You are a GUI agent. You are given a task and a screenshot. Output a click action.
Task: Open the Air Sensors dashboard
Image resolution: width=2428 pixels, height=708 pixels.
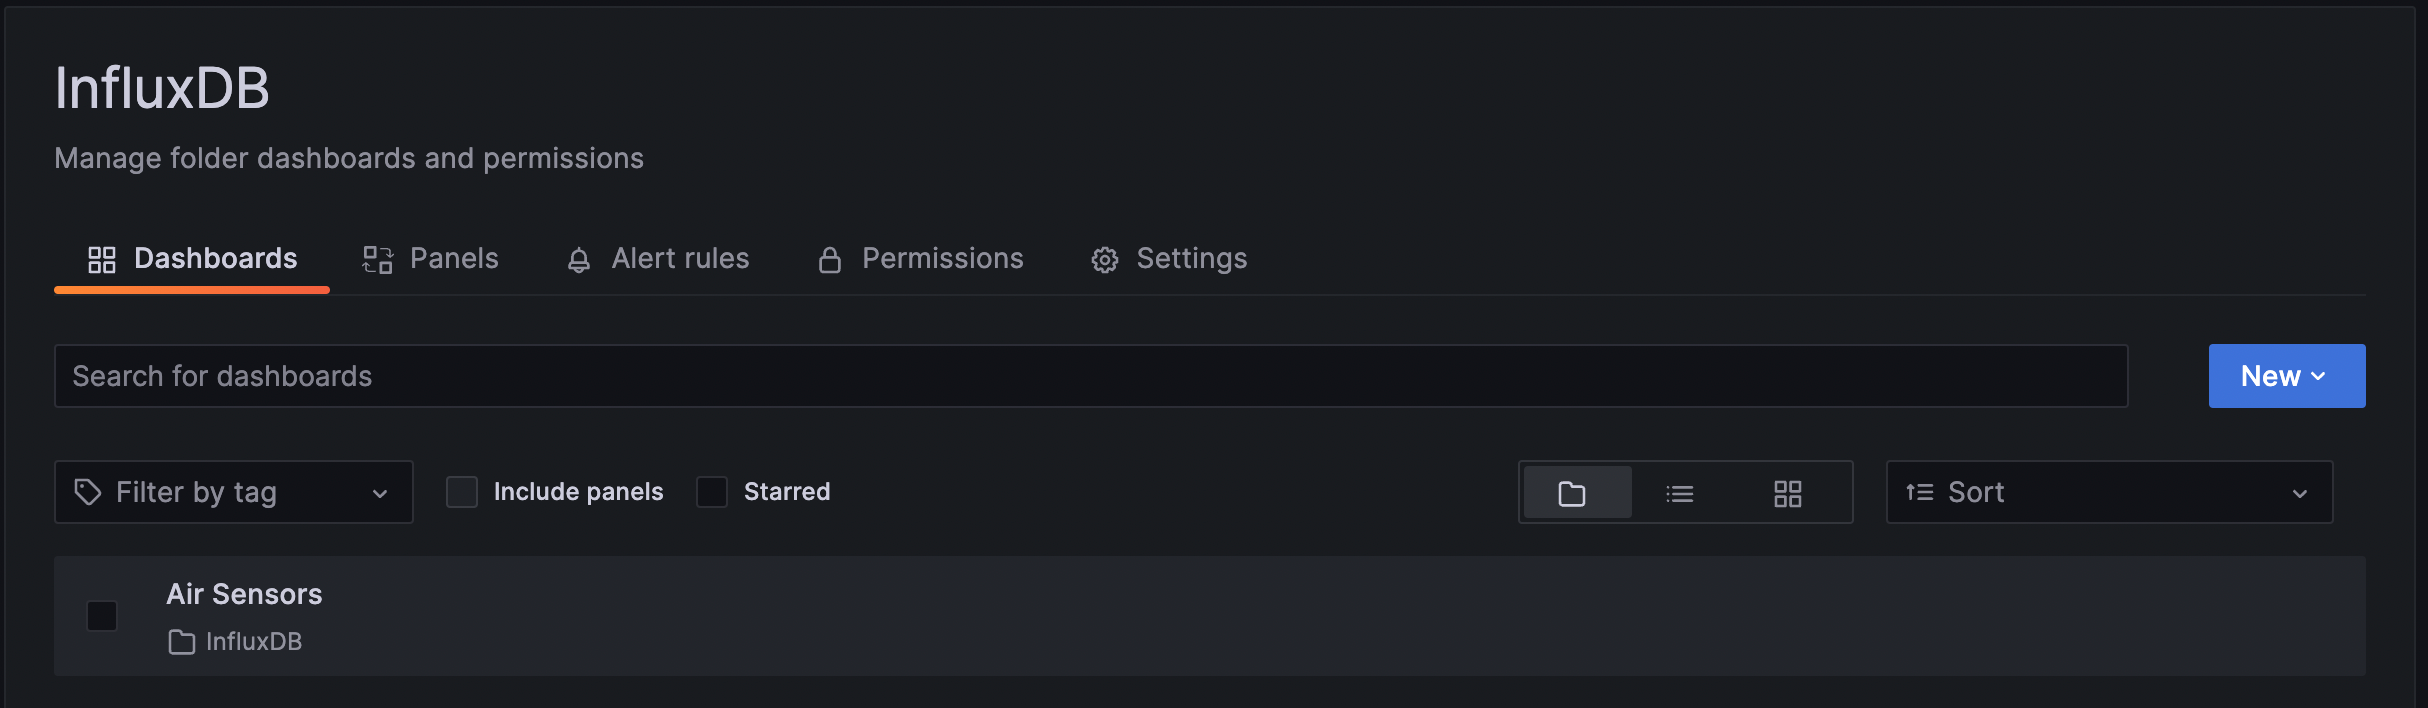point(244,593)
